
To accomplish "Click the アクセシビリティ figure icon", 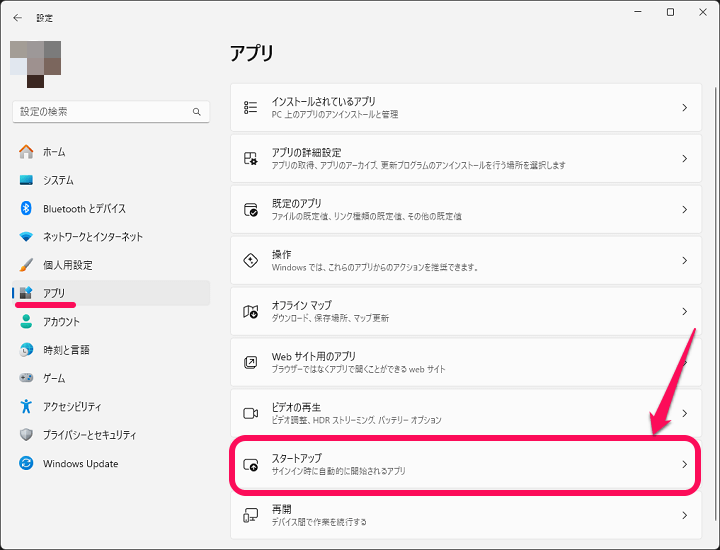I will click(26, 406).
